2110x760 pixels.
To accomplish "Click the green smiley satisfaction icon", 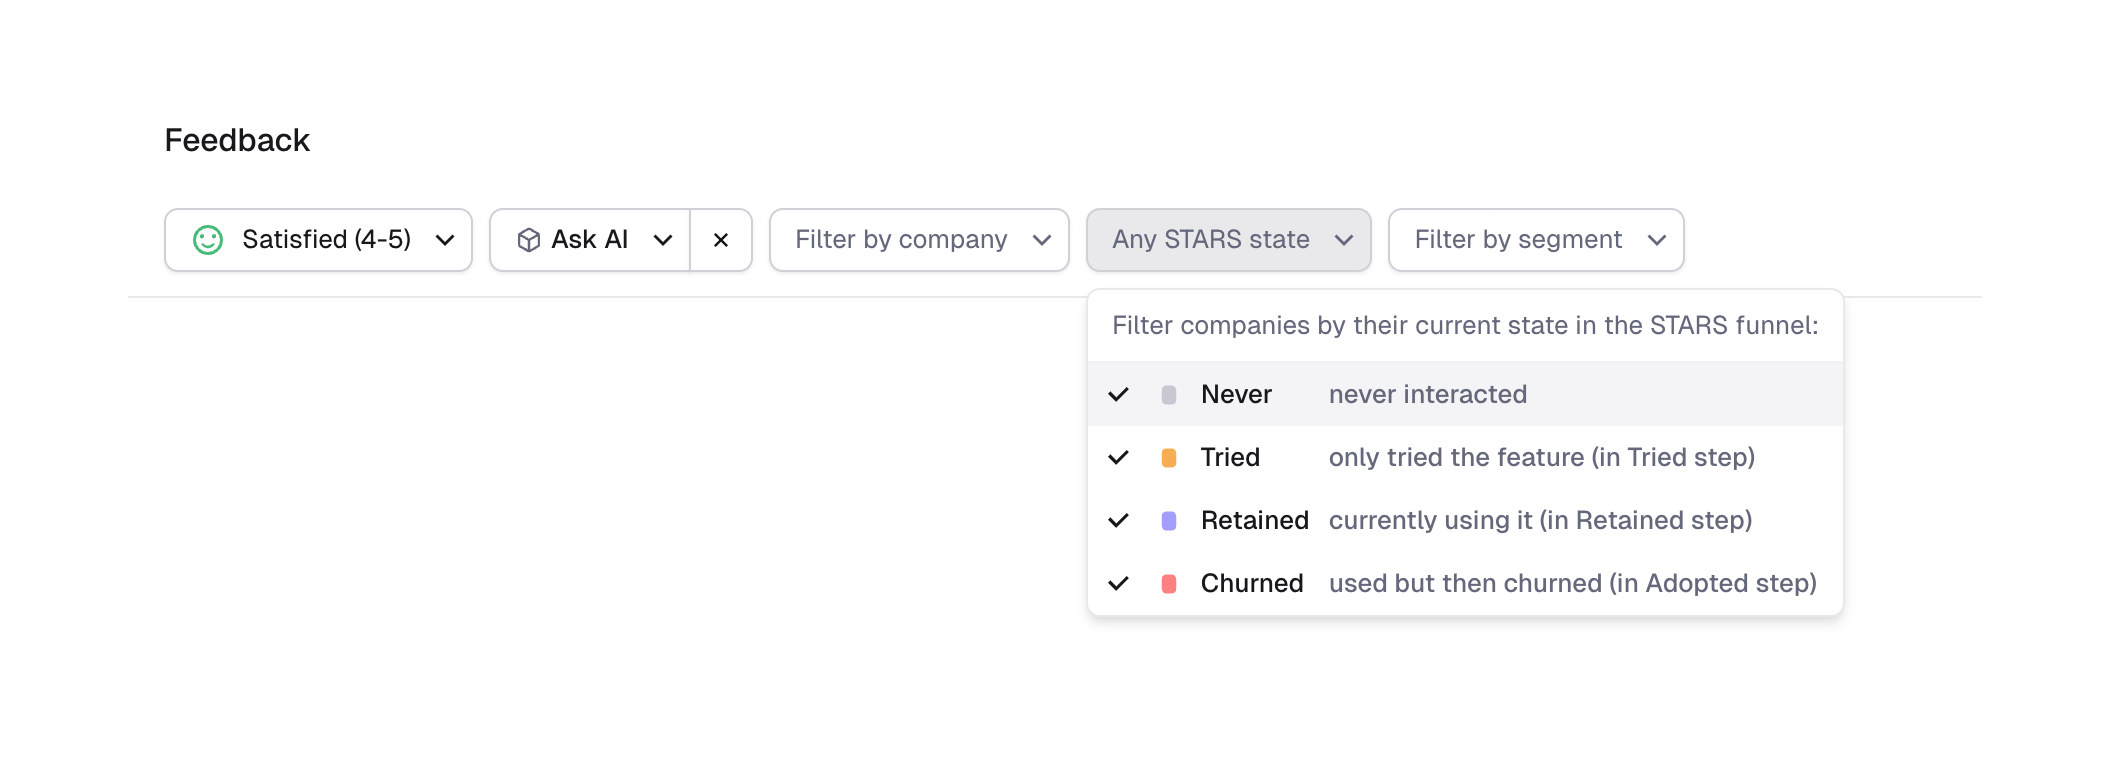I will coord(208,240).
